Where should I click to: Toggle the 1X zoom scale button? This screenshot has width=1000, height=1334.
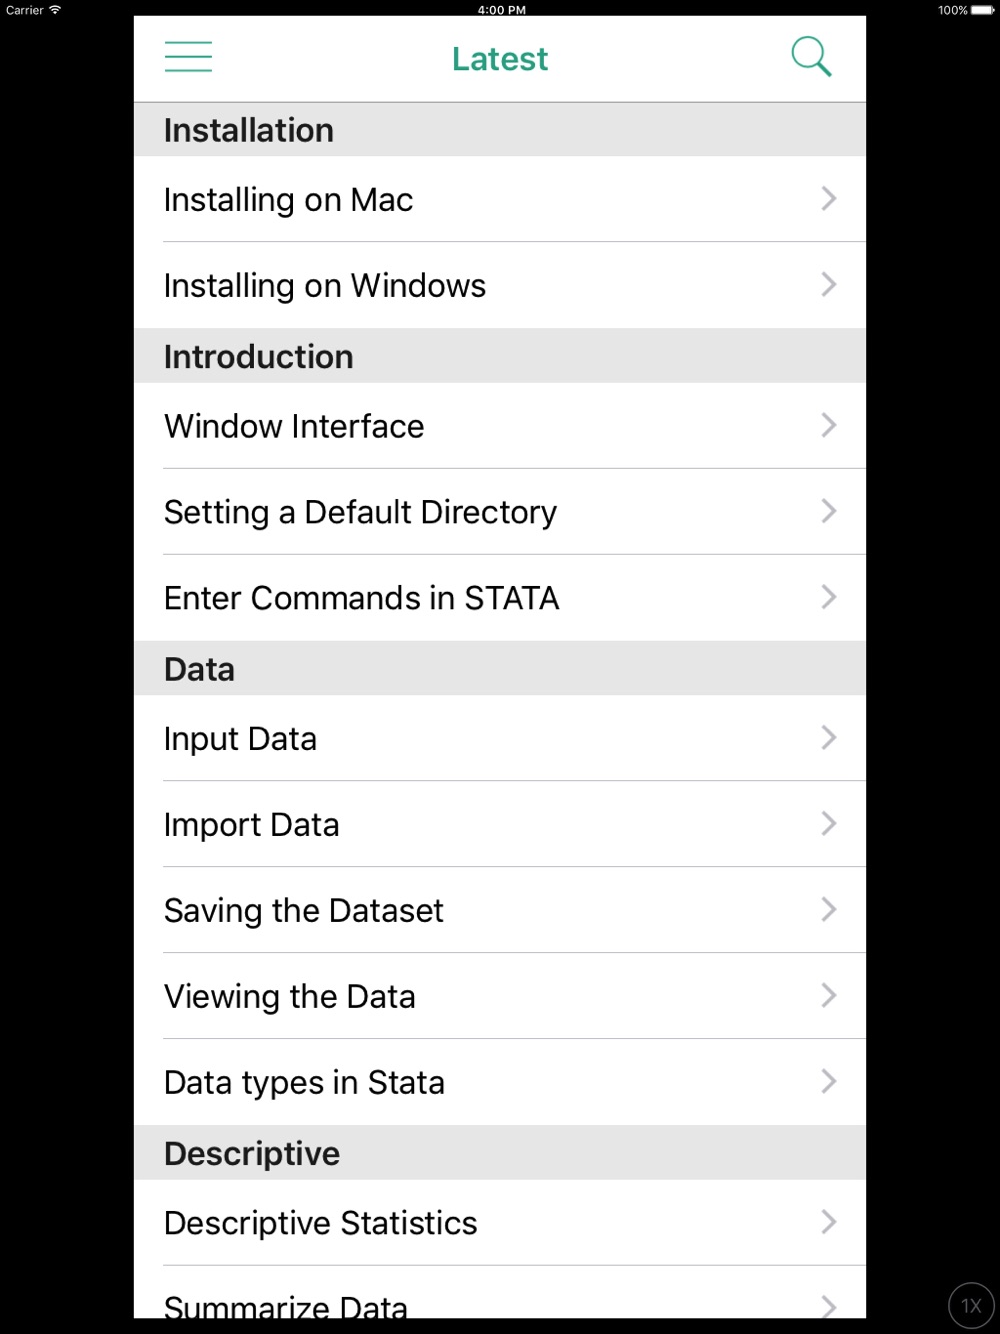(971, 1305)
